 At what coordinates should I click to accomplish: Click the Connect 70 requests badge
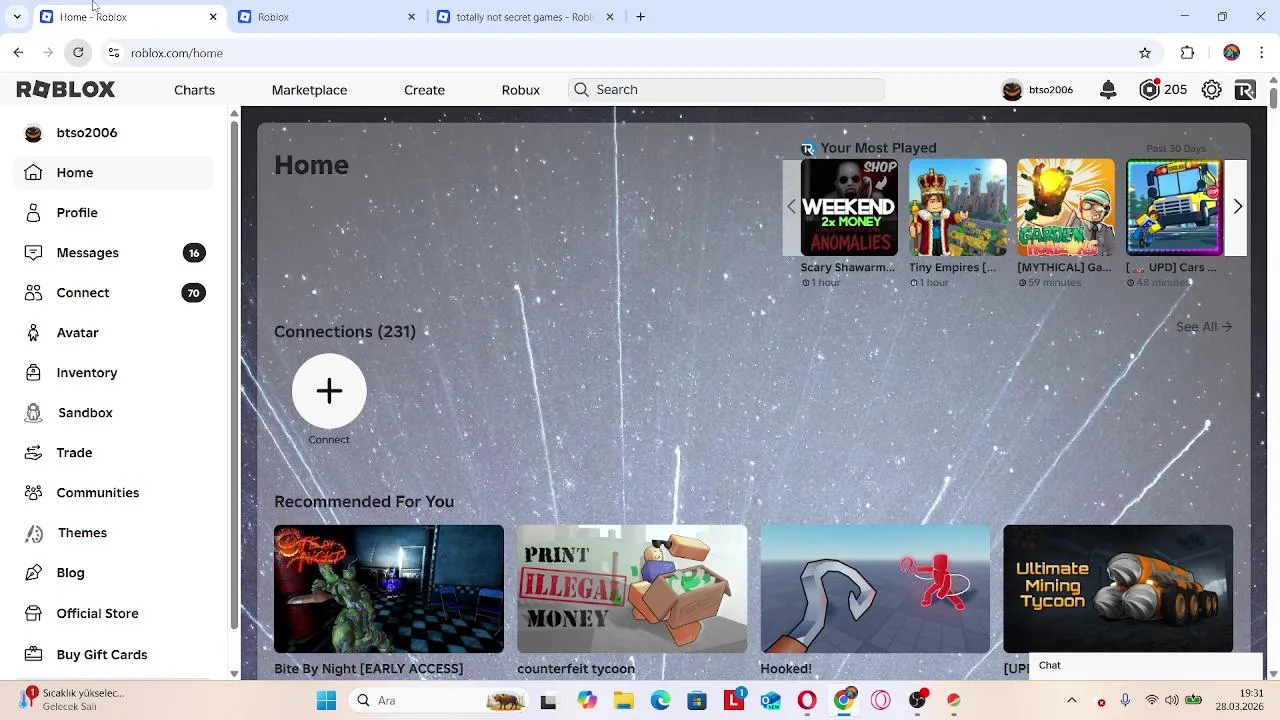click(x=194, y=293)
